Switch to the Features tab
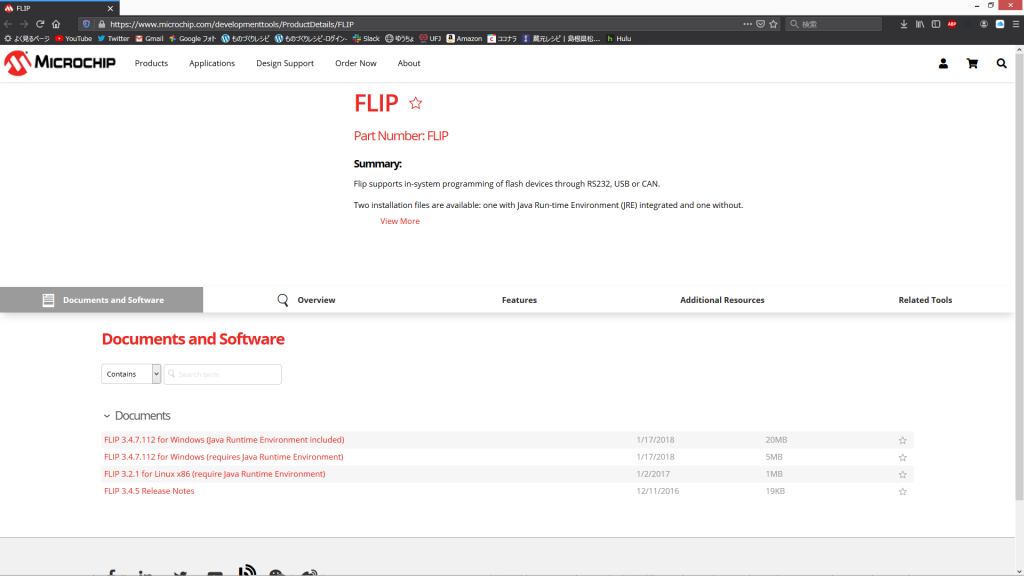Screen dimensions: 1024x576 519,300
